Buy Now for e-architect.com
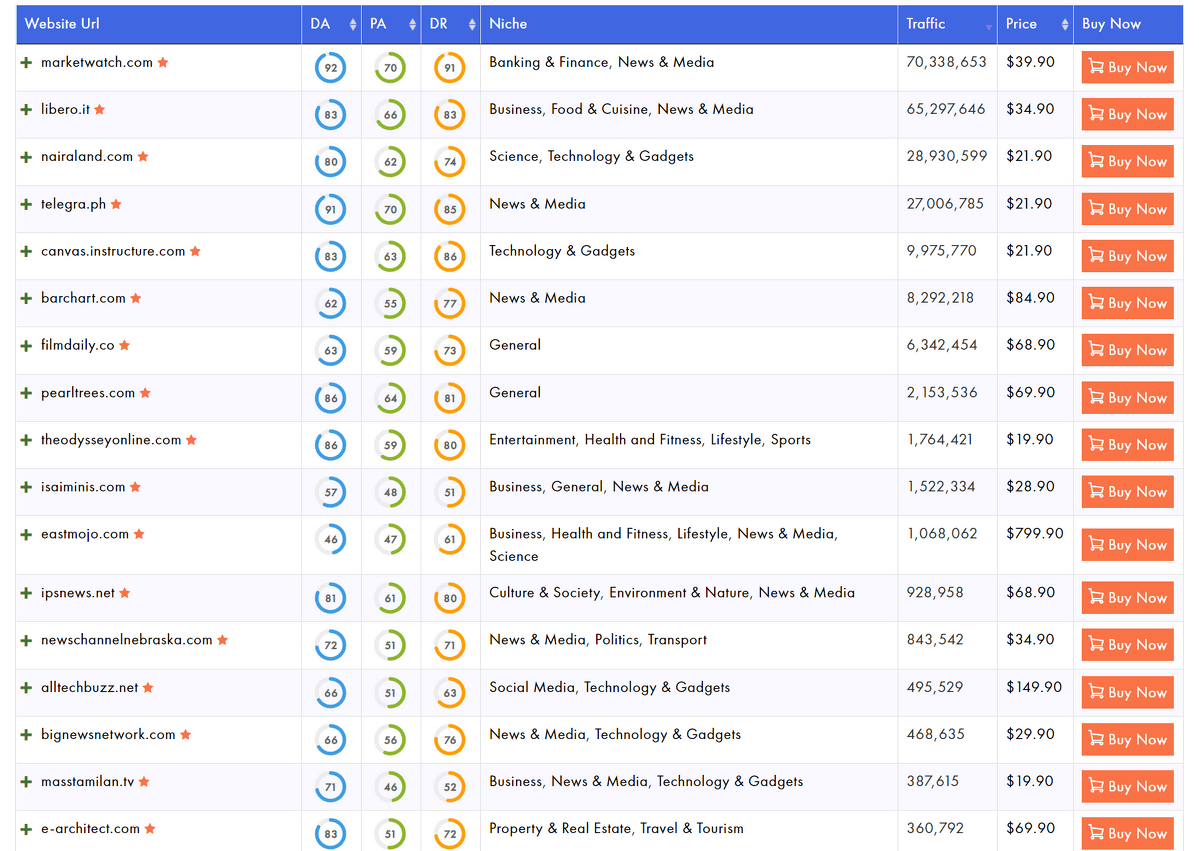 pos(1127,833)
